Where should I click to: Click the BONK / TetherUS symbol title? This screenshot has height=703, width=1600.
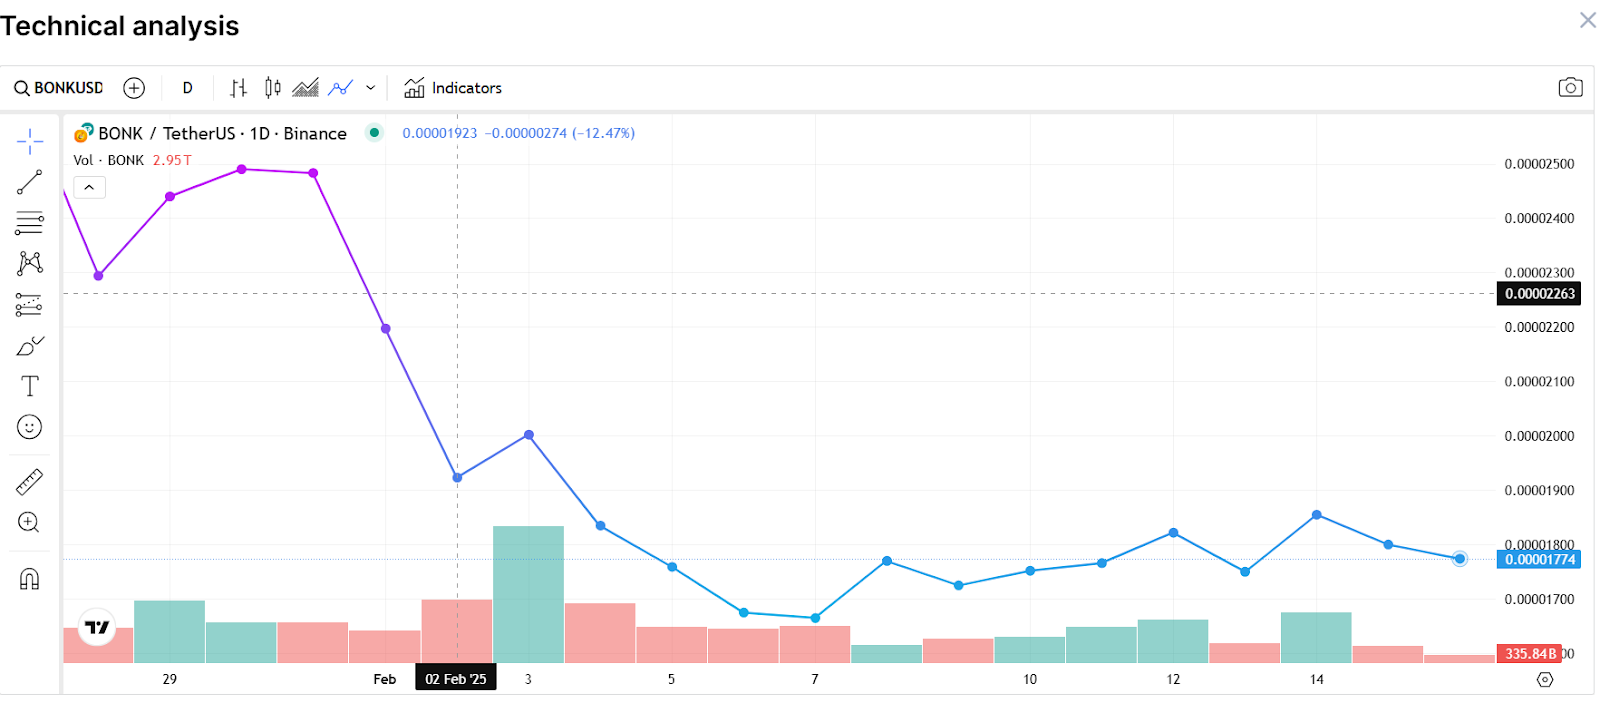(x=223, y=133)
